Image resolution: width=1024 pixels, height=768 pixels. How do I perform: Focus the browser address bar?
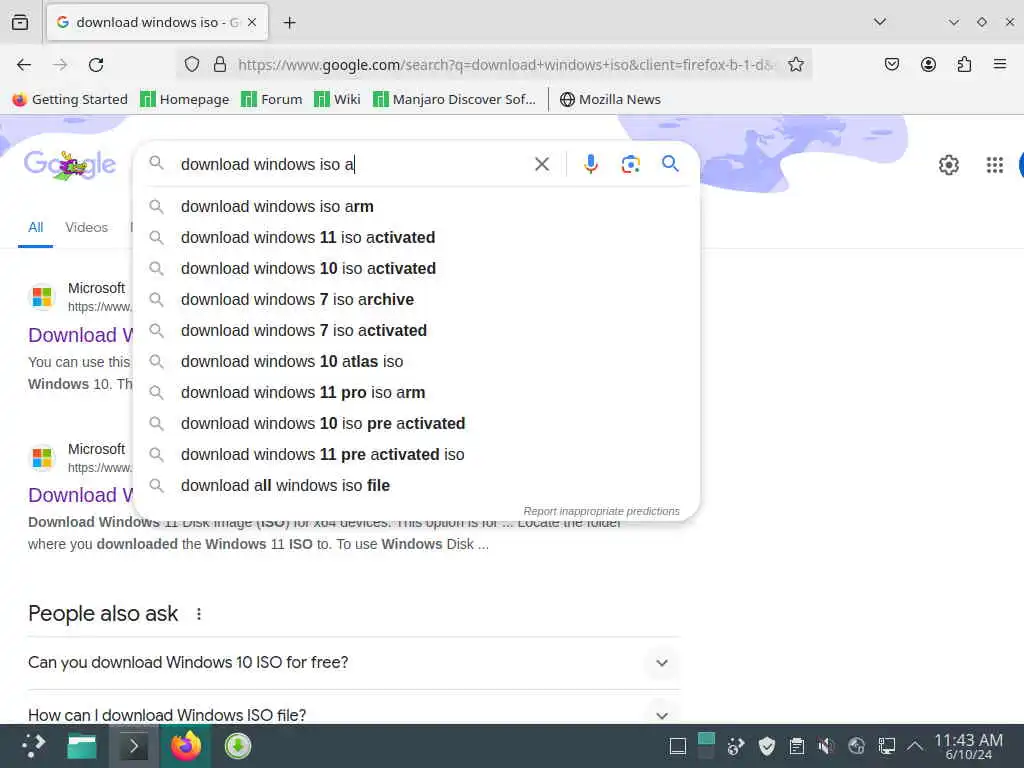coord(506,64)
